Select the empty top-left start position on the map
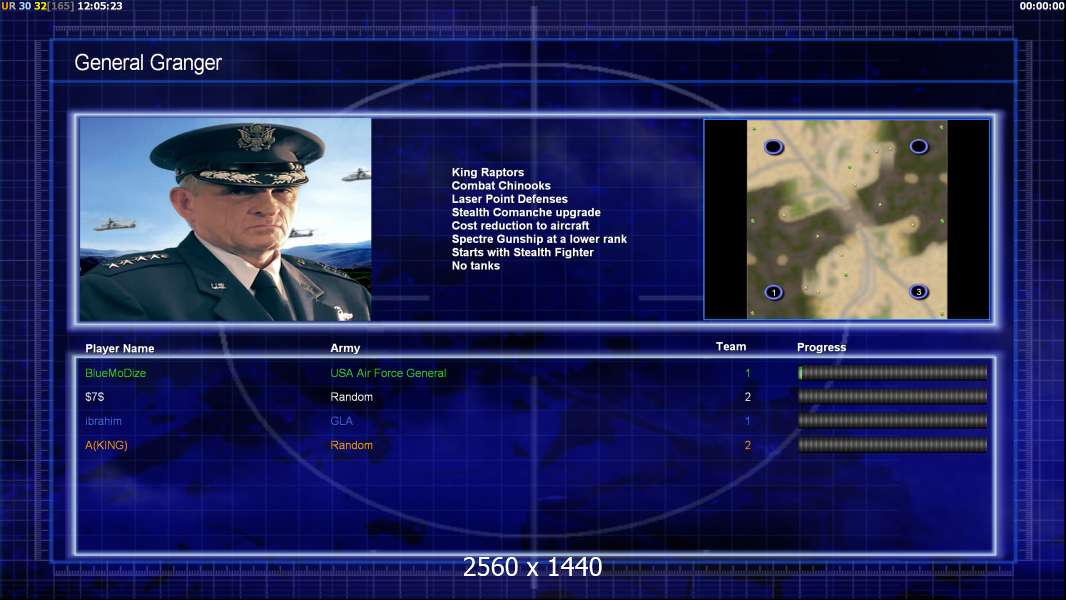This screenshot has height=600, width=1066. pyautogui.click(x=774, y=147)
